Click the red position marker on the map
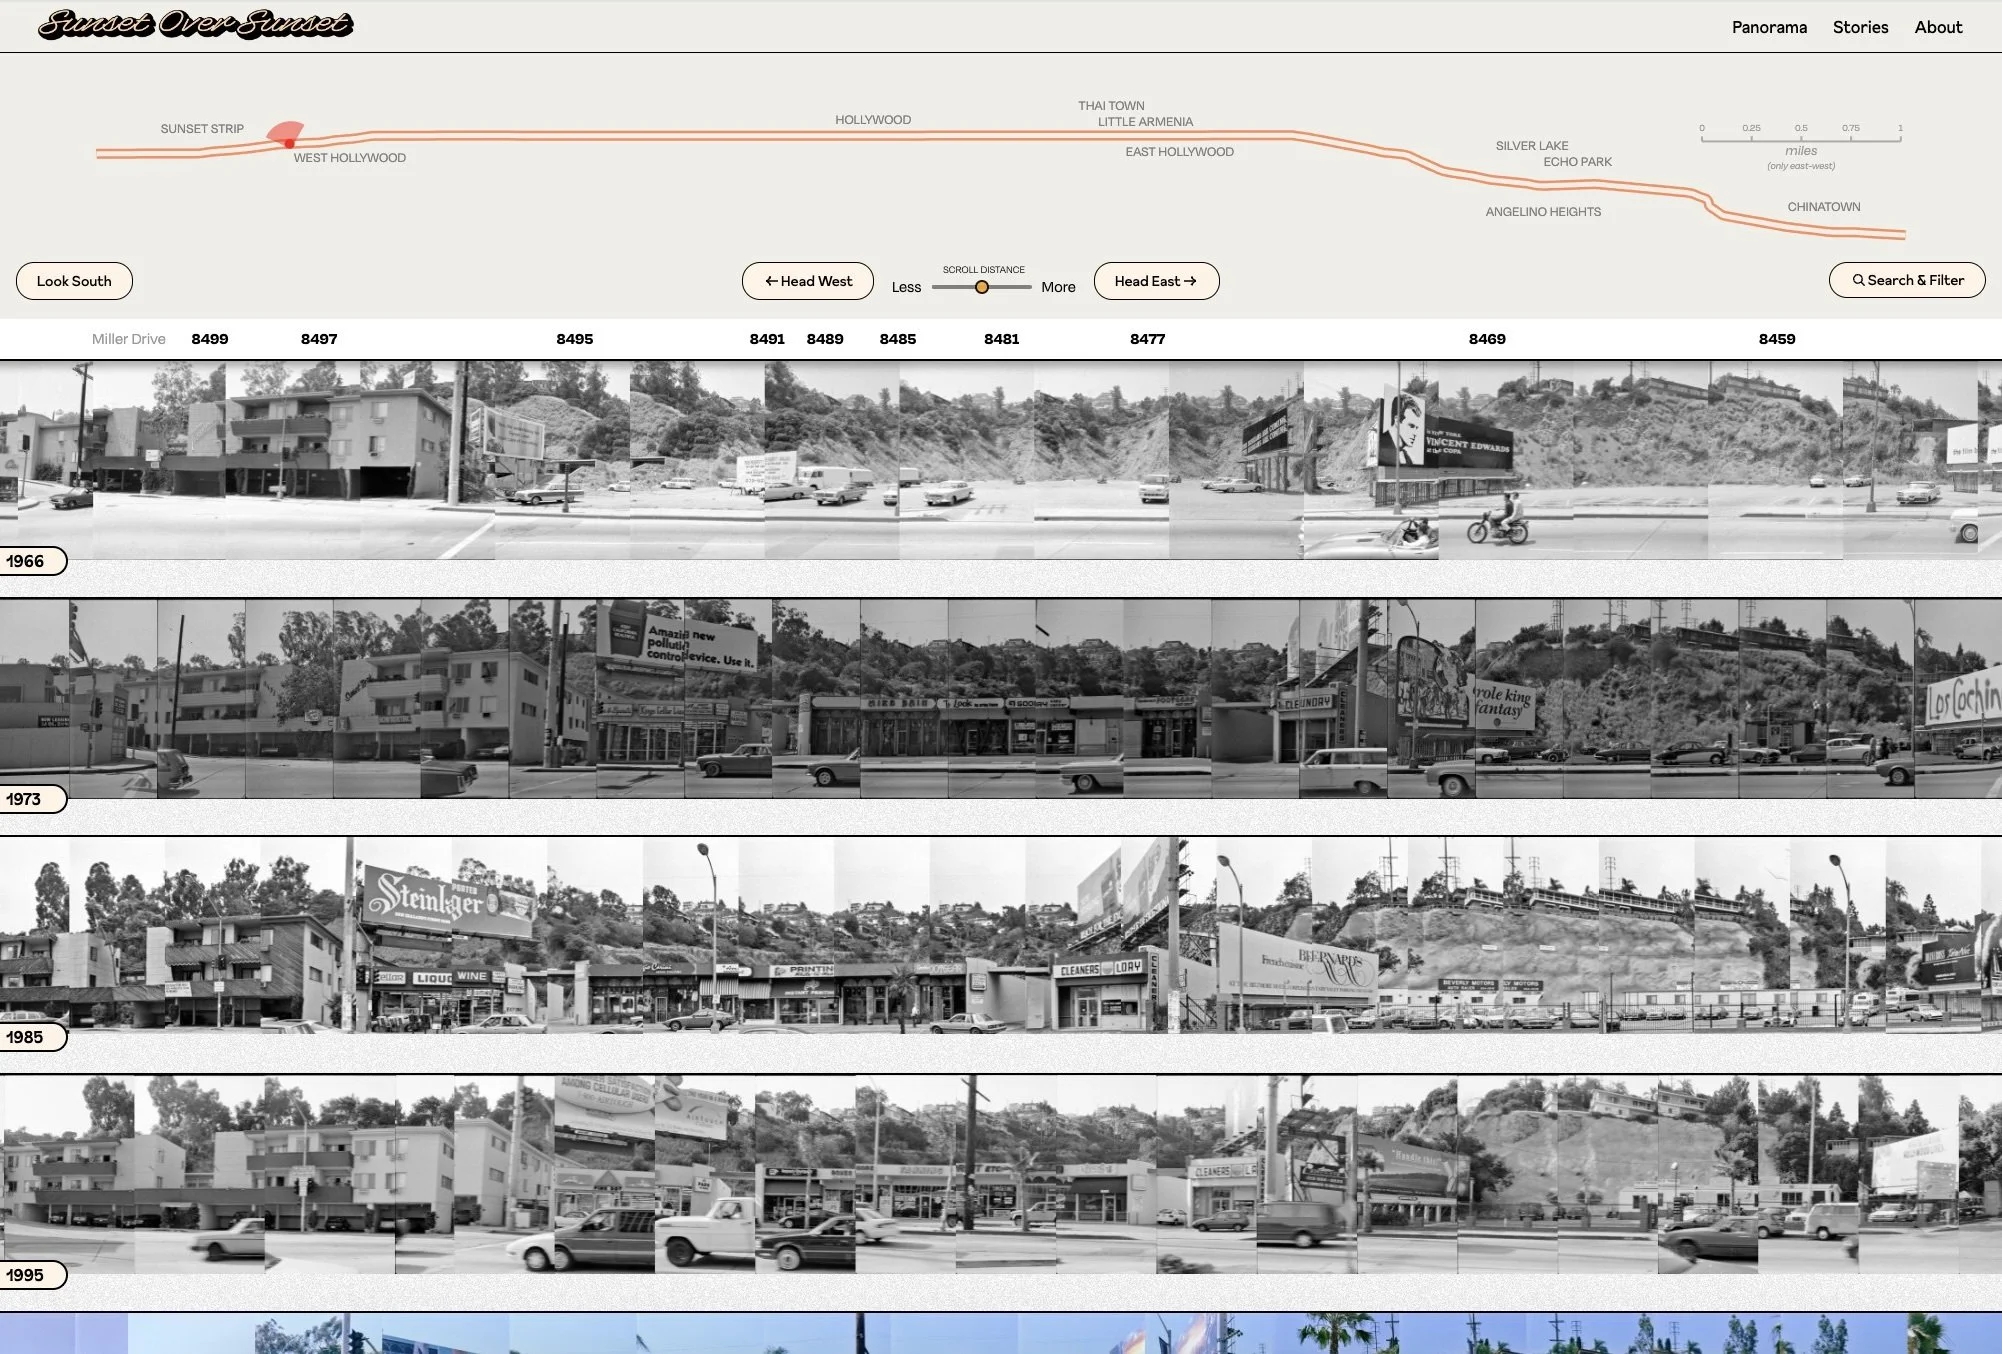2002x1354 pixels. [x=288, y=142]
